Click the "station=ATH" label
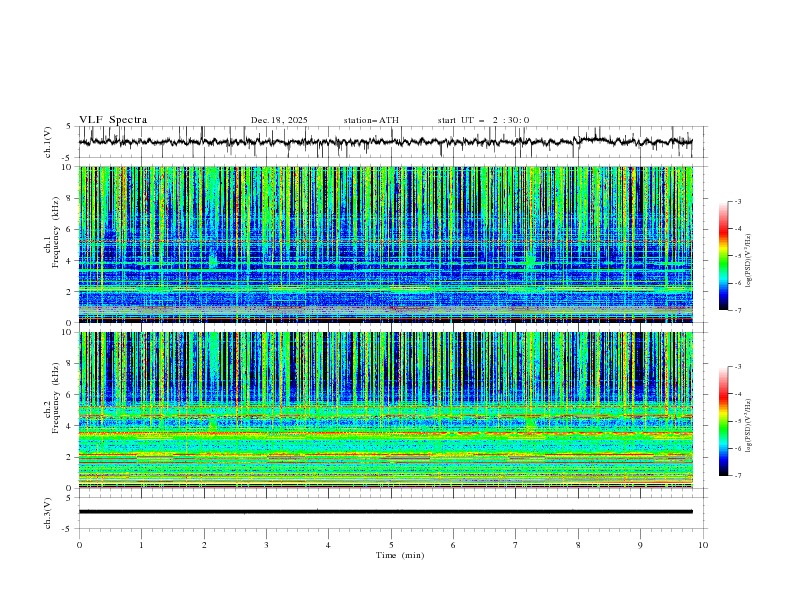The height and width of the screenshot is (612, 792). point(371,120)
